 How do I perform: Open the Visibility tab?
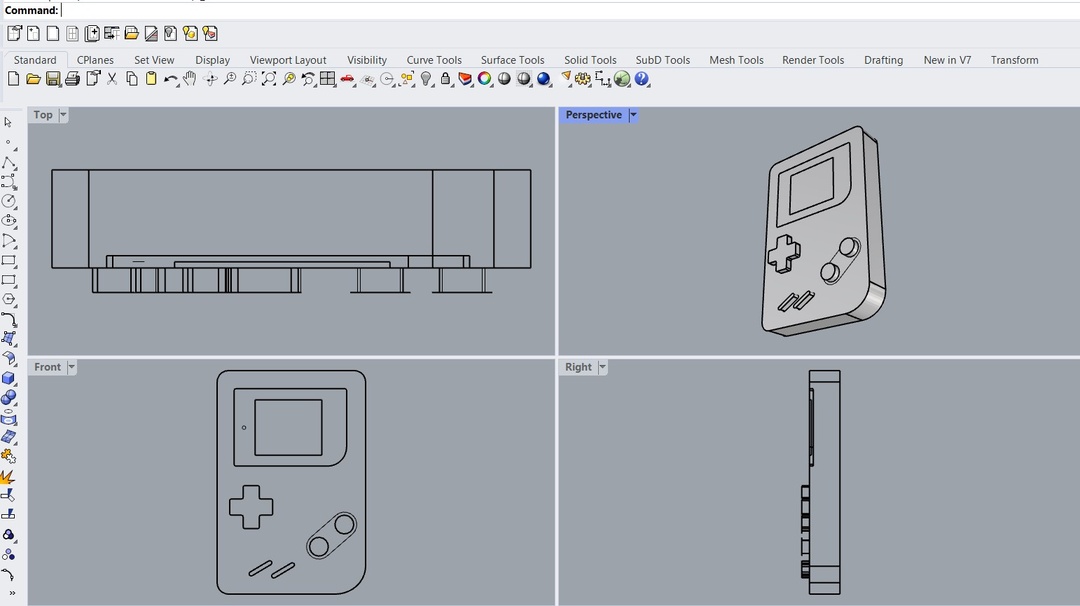pos(367,60)
